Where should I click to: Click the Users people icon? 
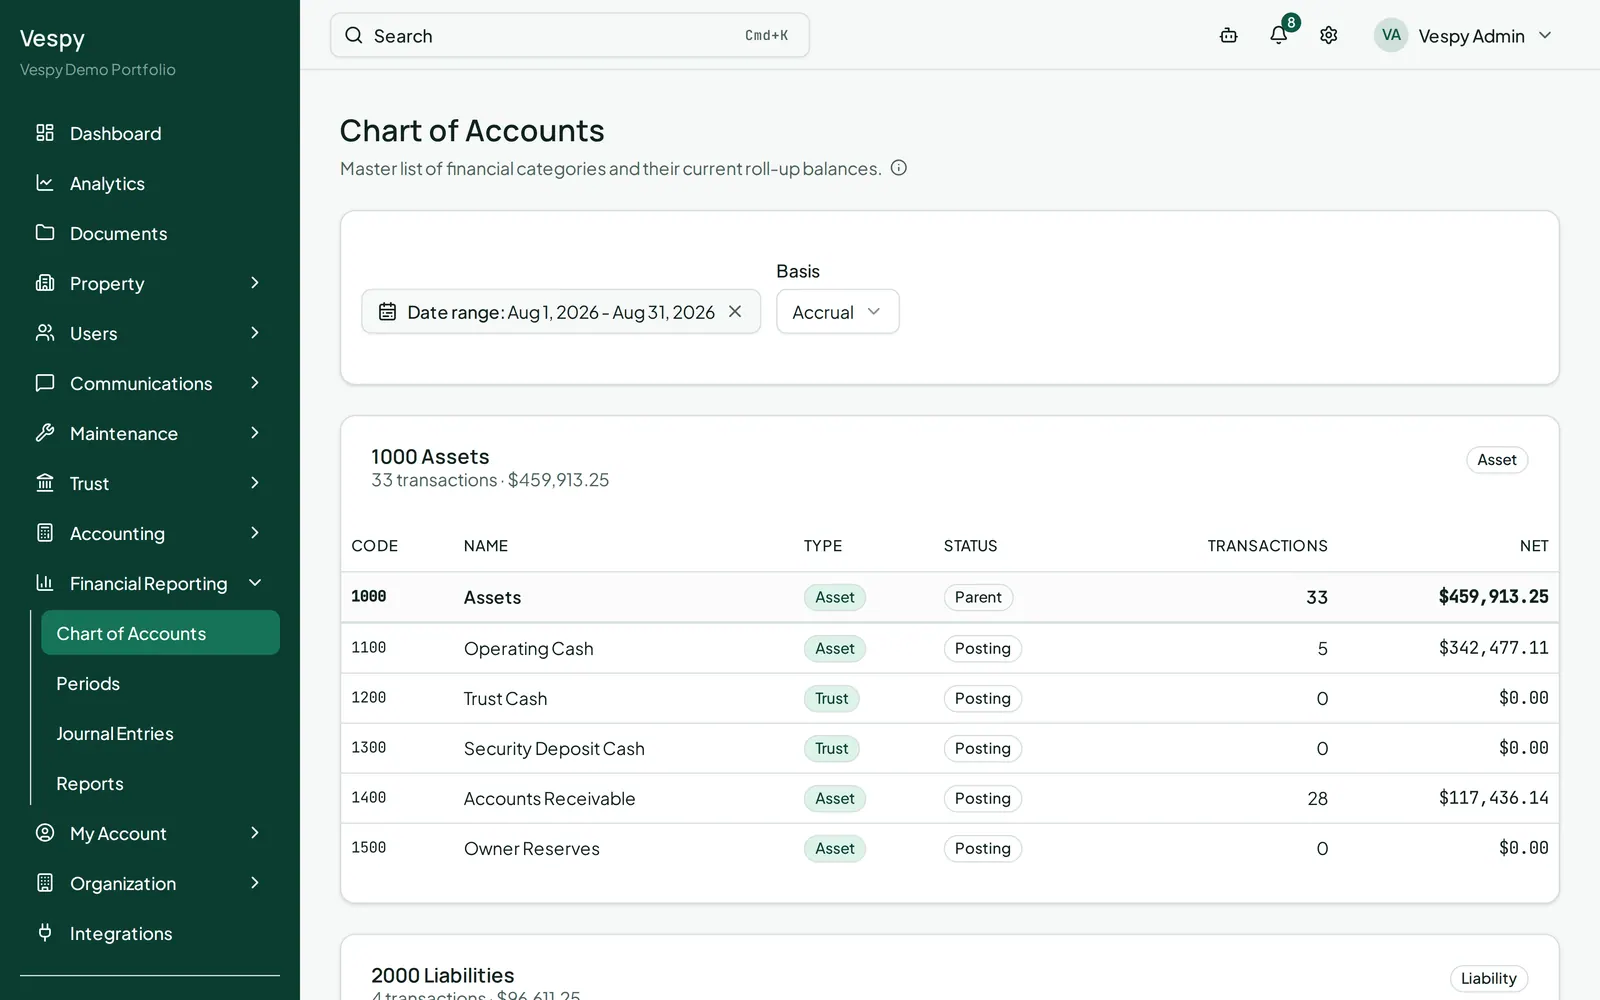pyautogui.click(x=45, y=333)
